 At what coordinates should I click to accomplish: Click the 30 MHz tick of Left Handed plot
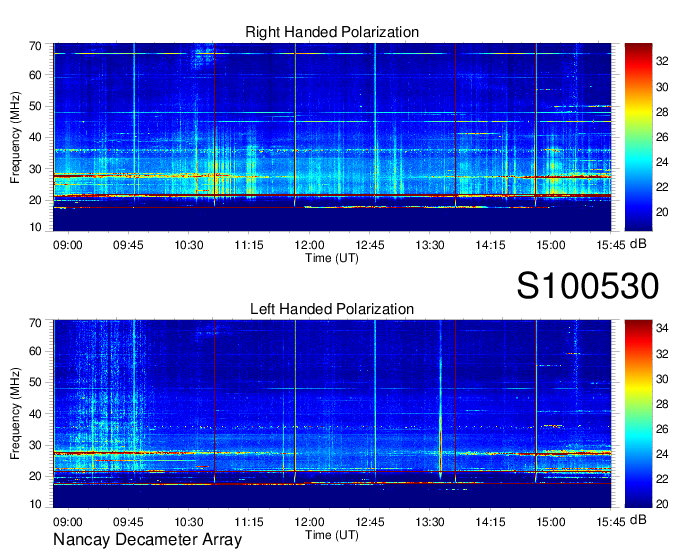tap(35, 445)
